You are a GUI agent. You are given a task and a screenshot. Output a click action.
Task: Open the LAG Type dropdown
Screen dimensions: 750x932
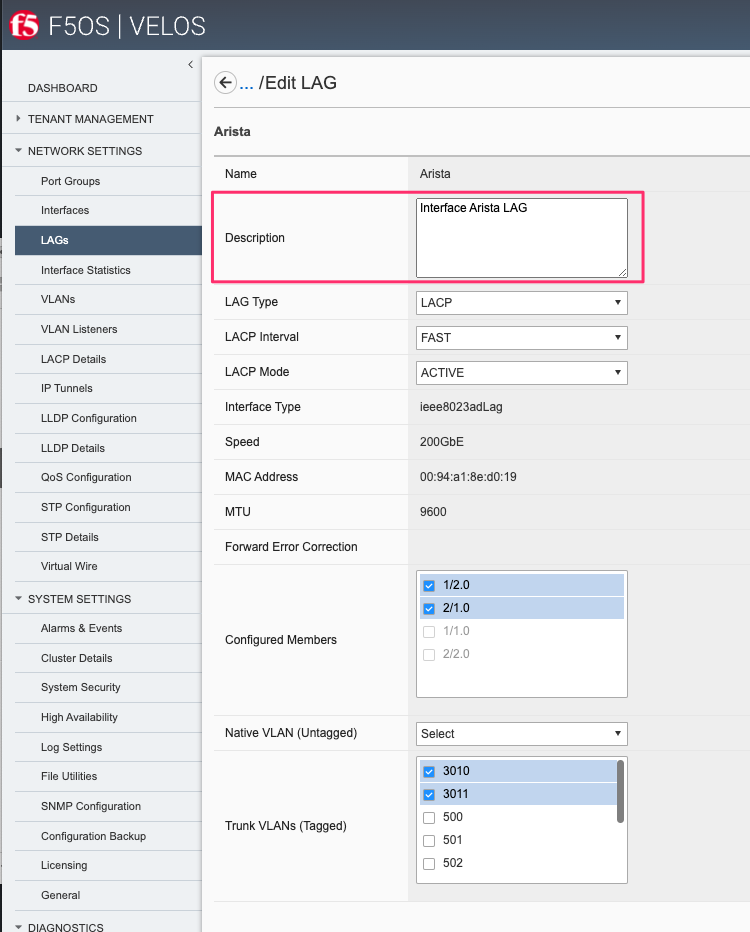pyautogui.click(x=521, y=303)
